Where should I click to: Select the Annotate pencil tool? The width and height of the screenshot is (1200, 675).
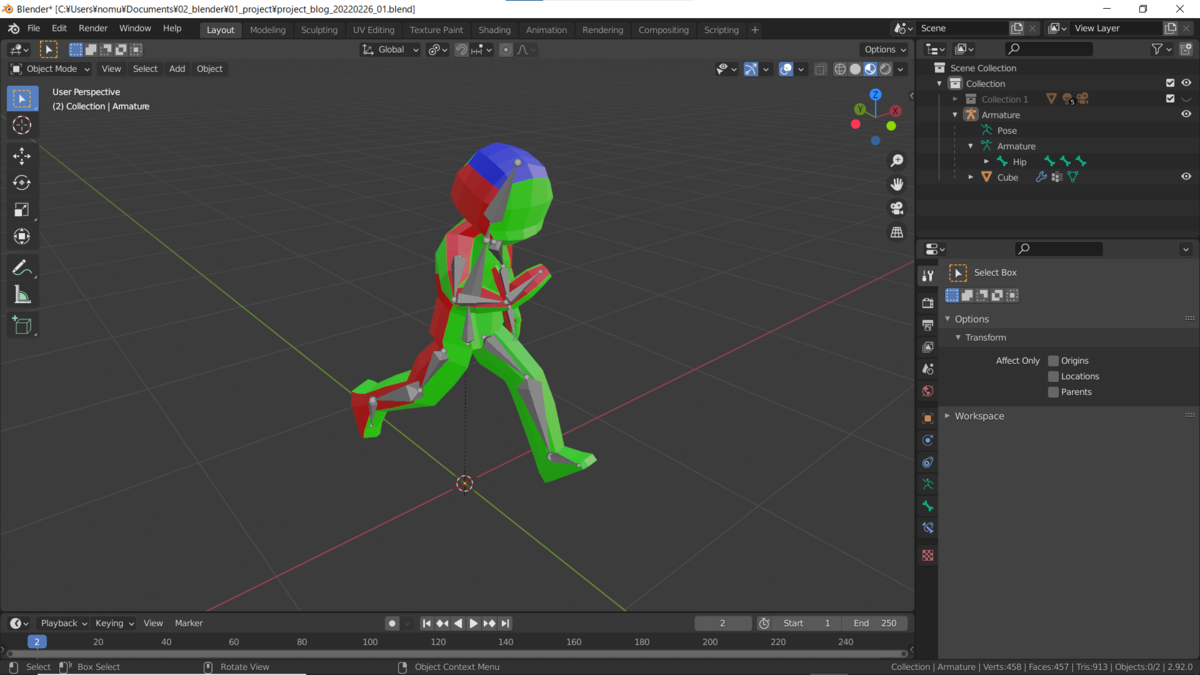click(x=22, y=268)
